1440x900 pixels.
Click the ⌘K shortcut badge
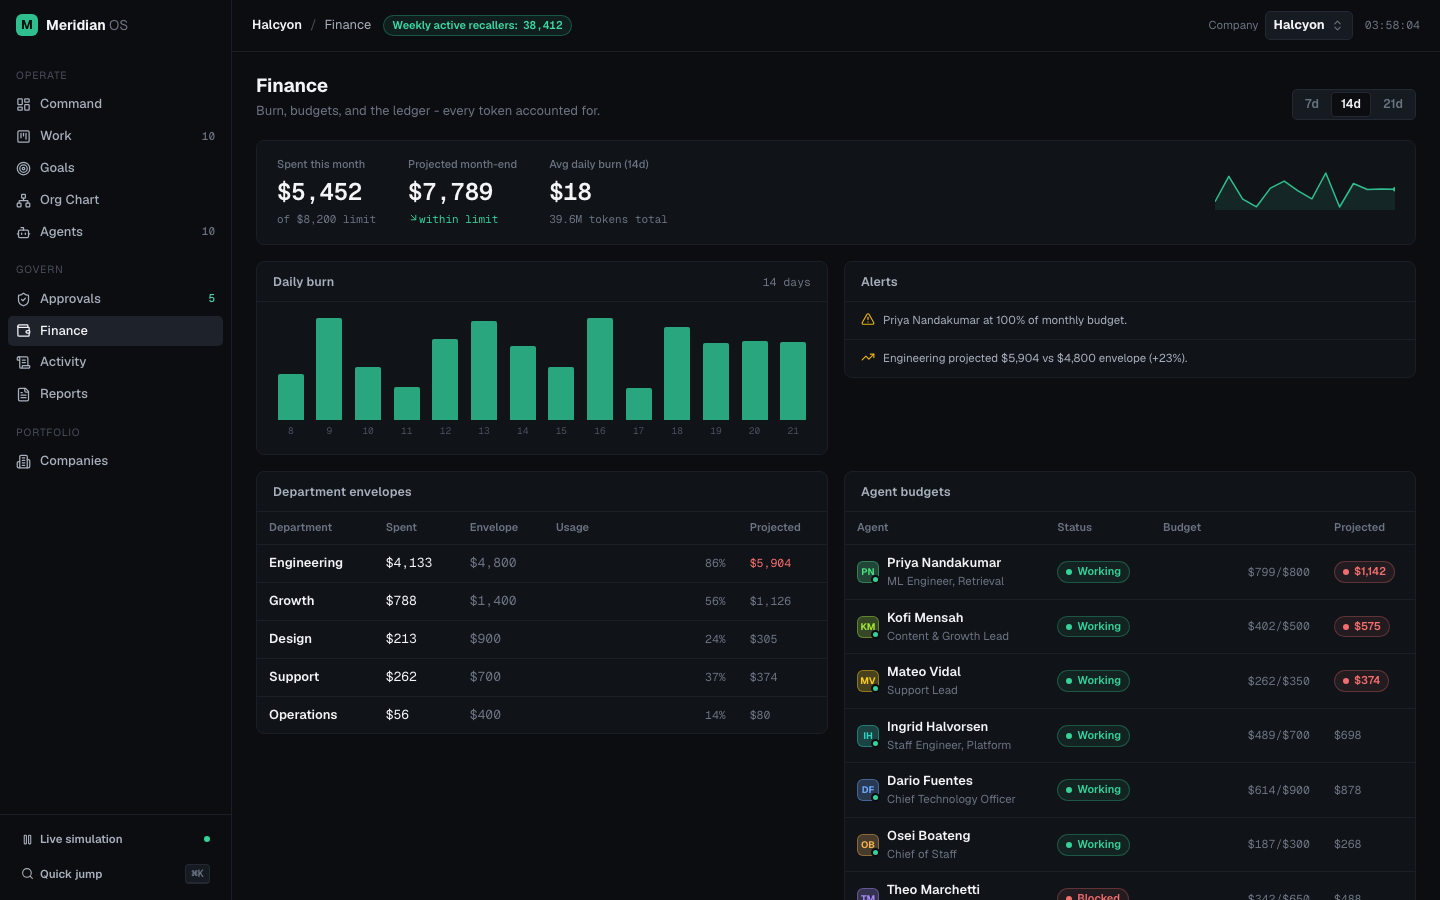[197, 874]
